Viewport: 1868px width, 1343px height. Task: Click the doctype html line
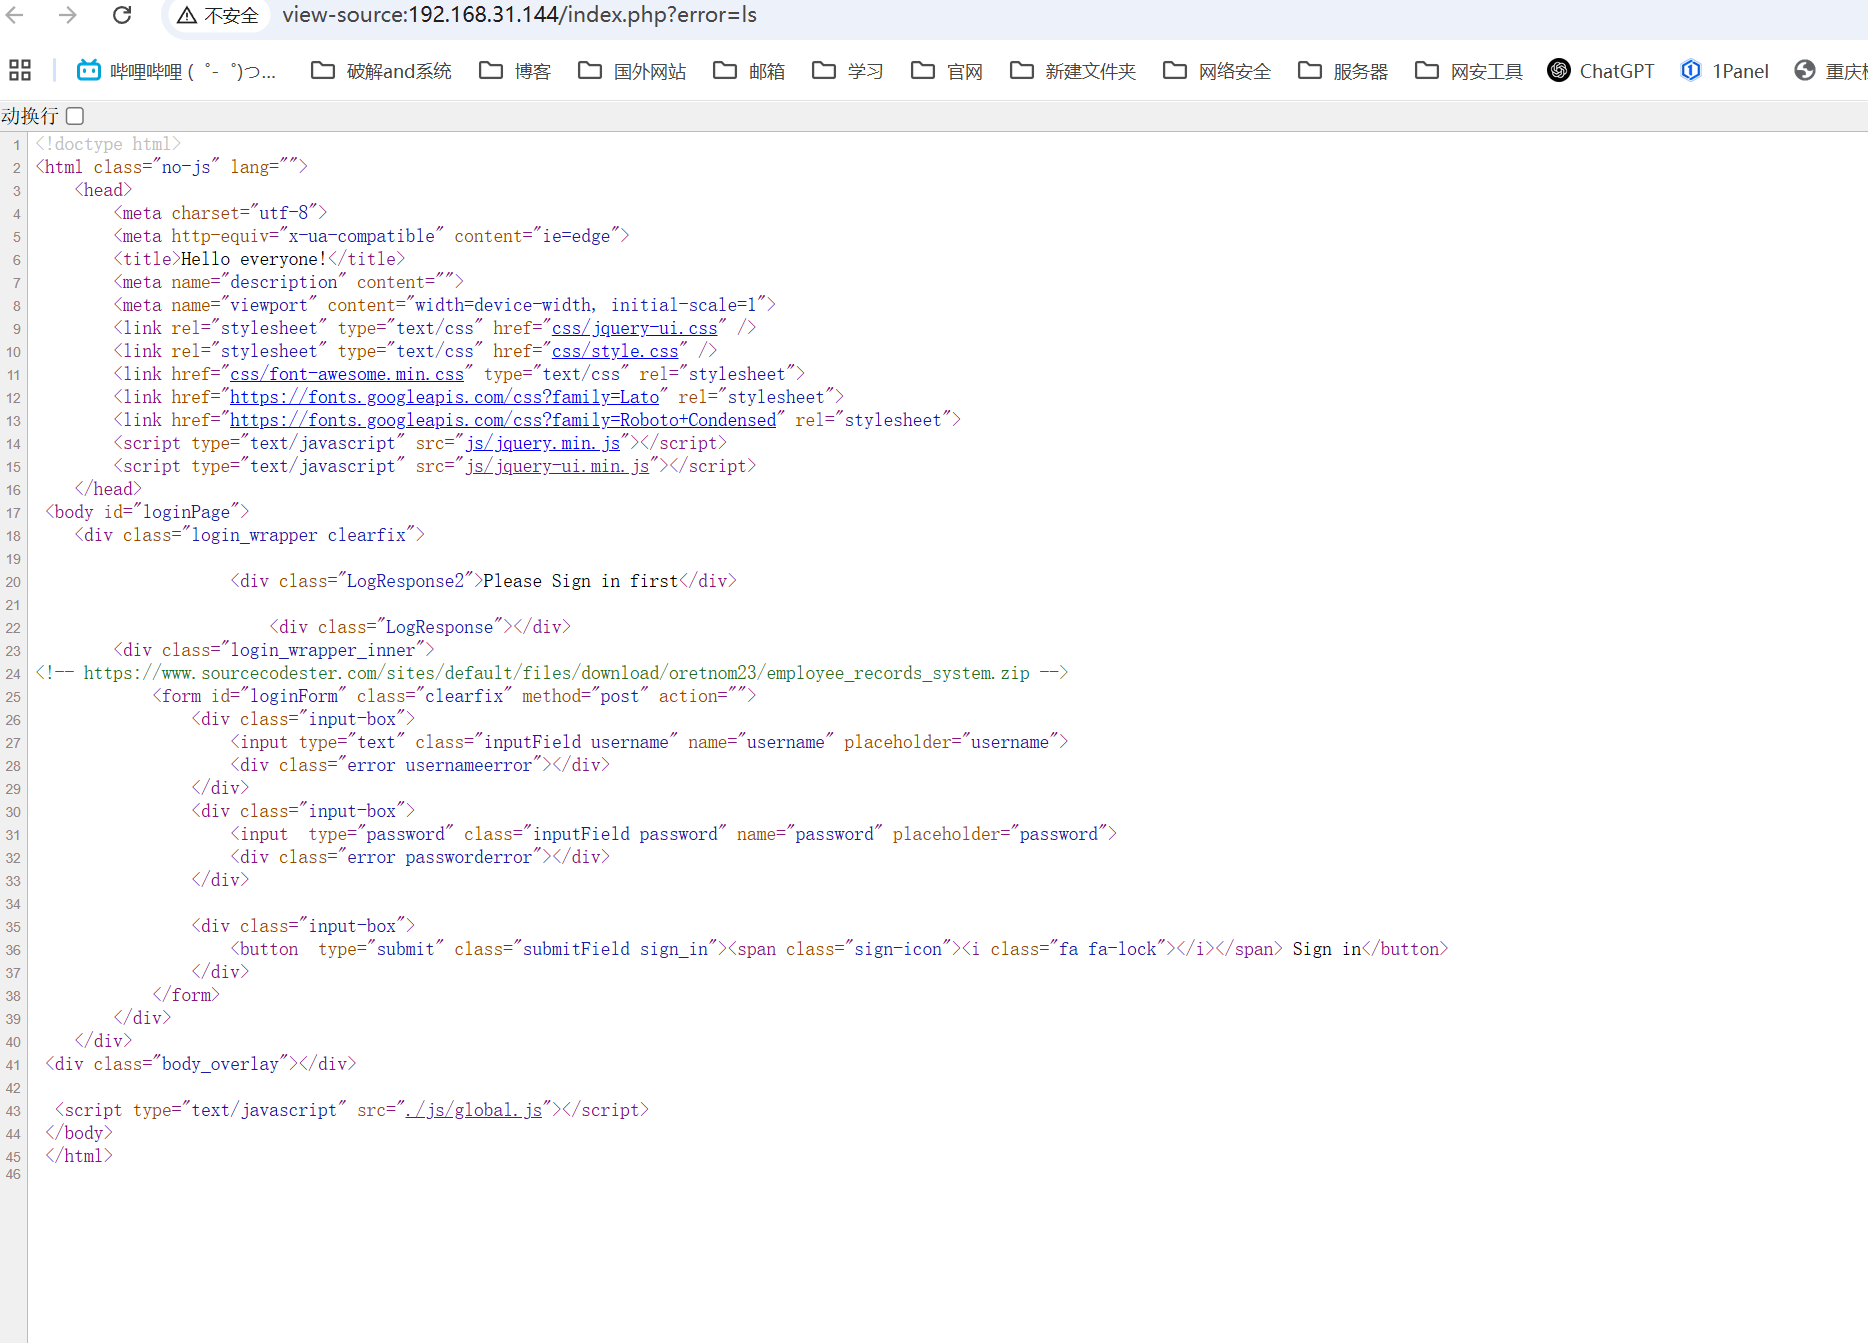coord(108,144)
